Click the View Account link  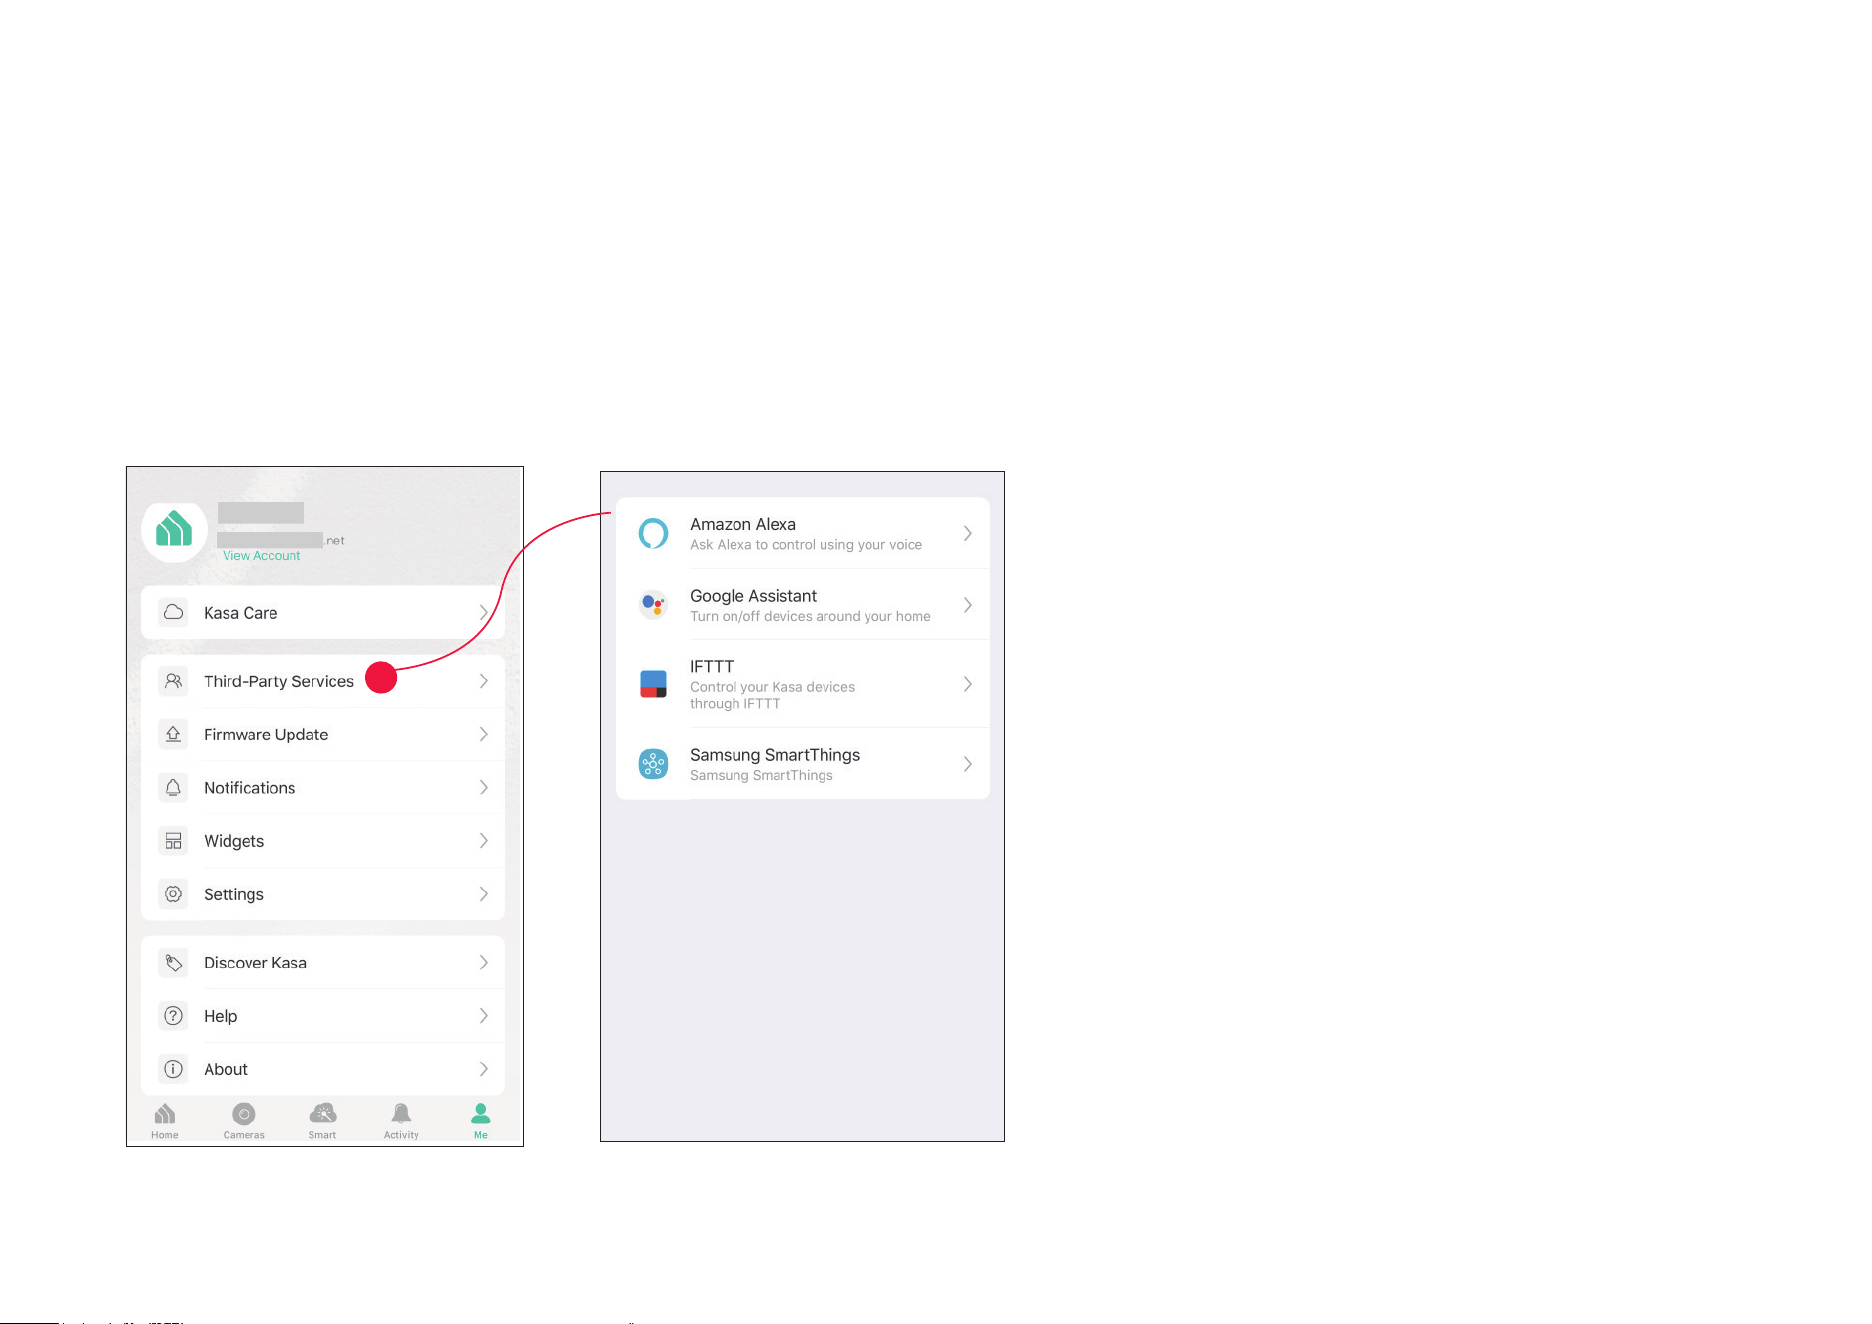click(261, 556)
